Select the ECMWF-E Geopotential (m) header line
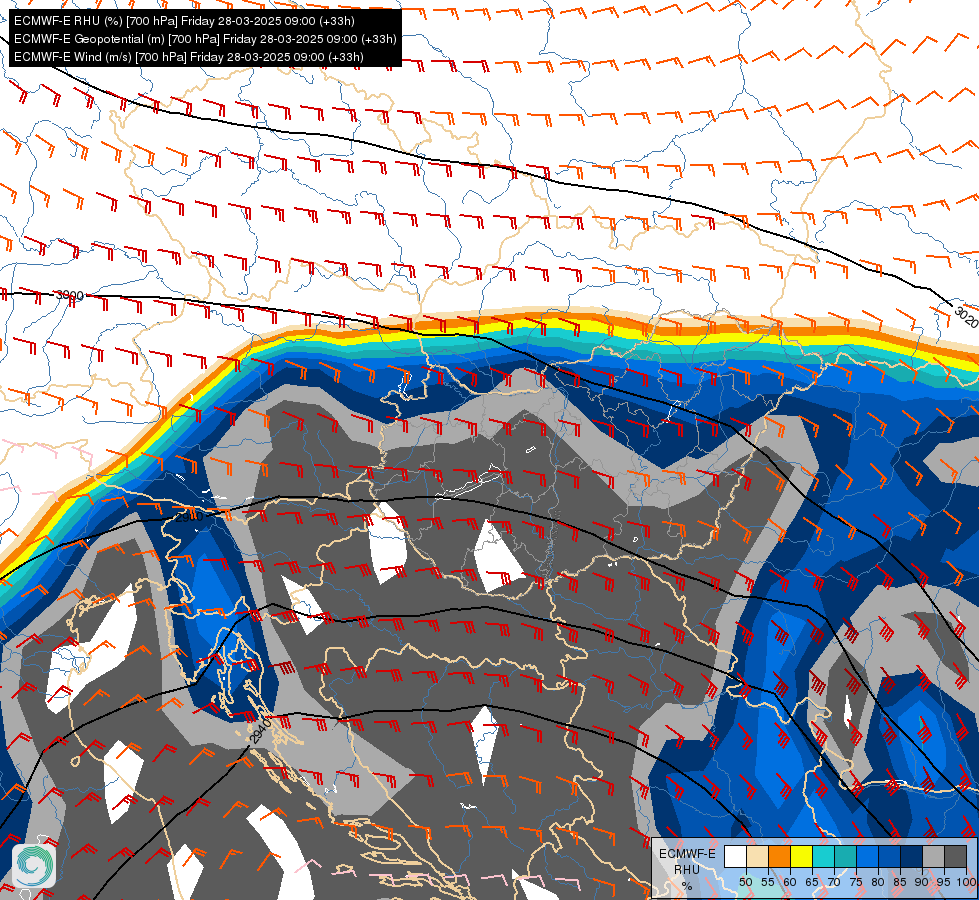This screenshot has width=979, height=900. tap(205, 39)
